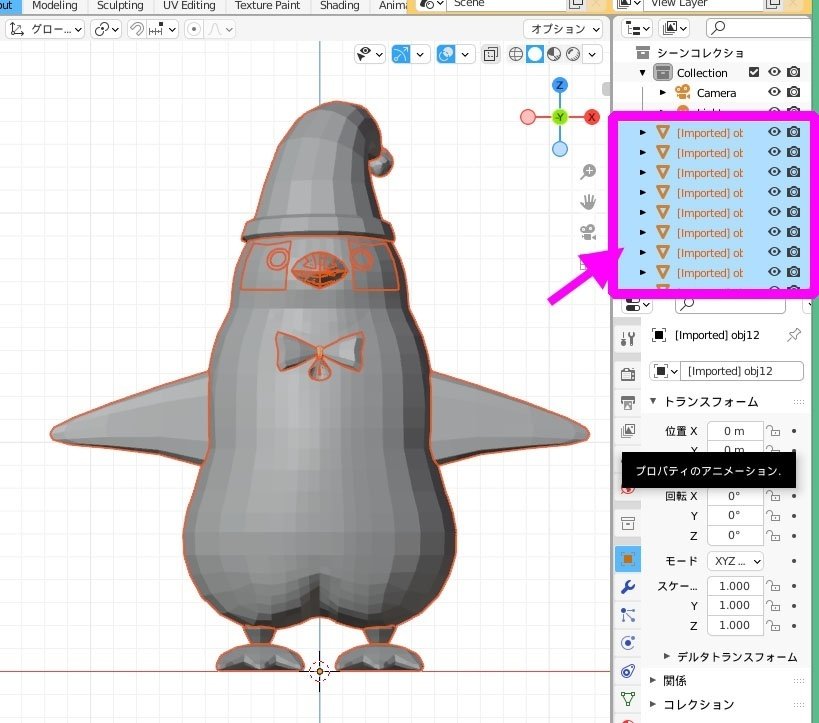Select the シーンコレクション row
This screenshot has height=723, width=819.
(711, 53)
